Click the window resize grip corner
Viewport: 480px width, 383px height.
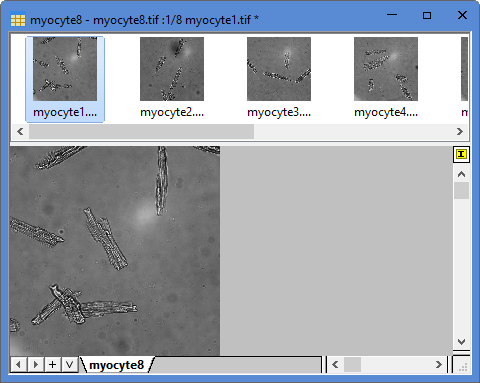pyautogui.click(x=463, y=366)
